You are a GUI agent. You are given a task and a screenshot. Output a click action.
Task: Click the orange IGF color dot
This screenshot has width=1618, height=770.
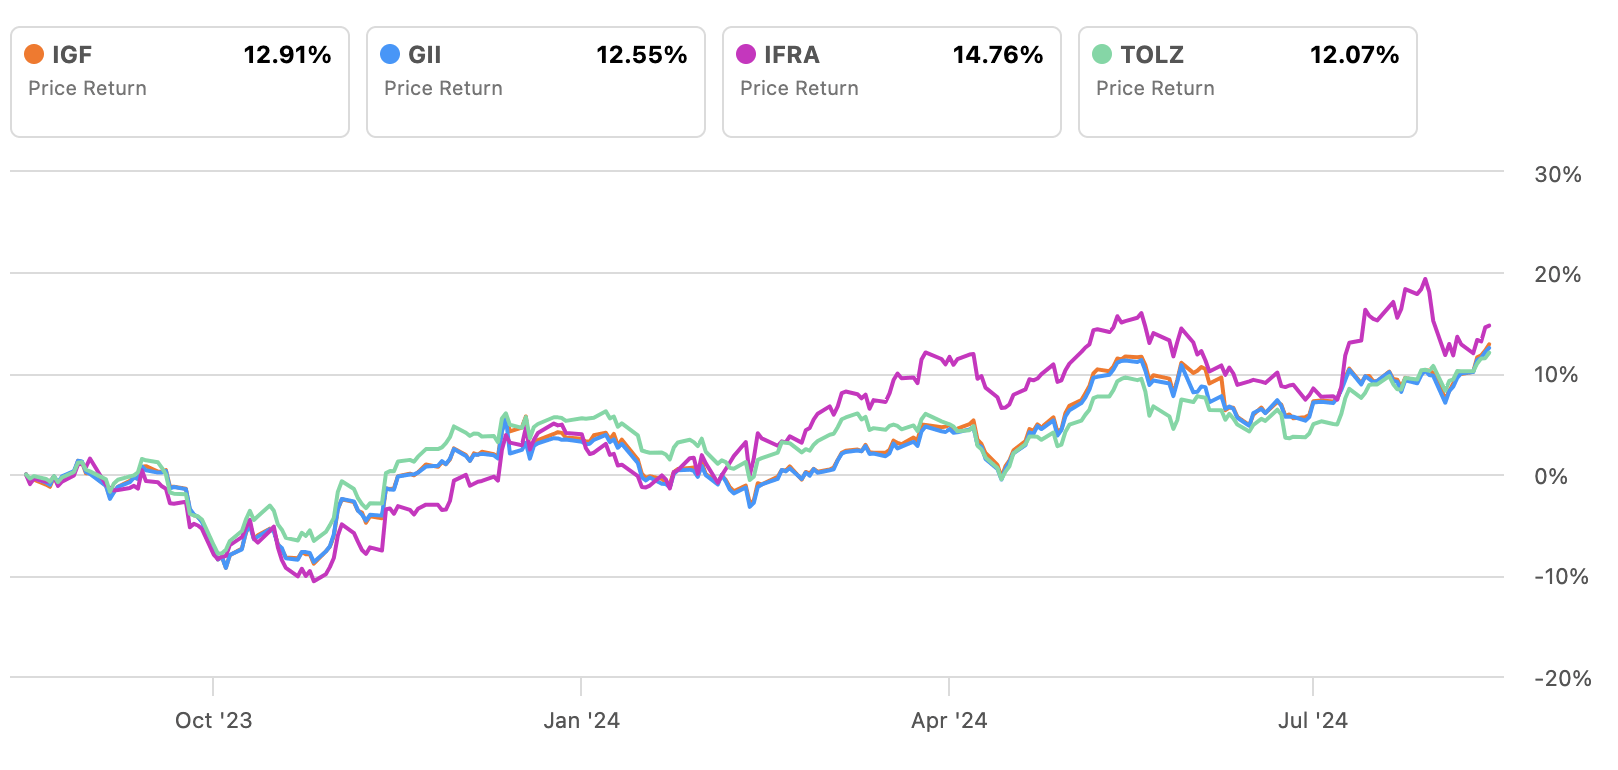tap(34, 55)
